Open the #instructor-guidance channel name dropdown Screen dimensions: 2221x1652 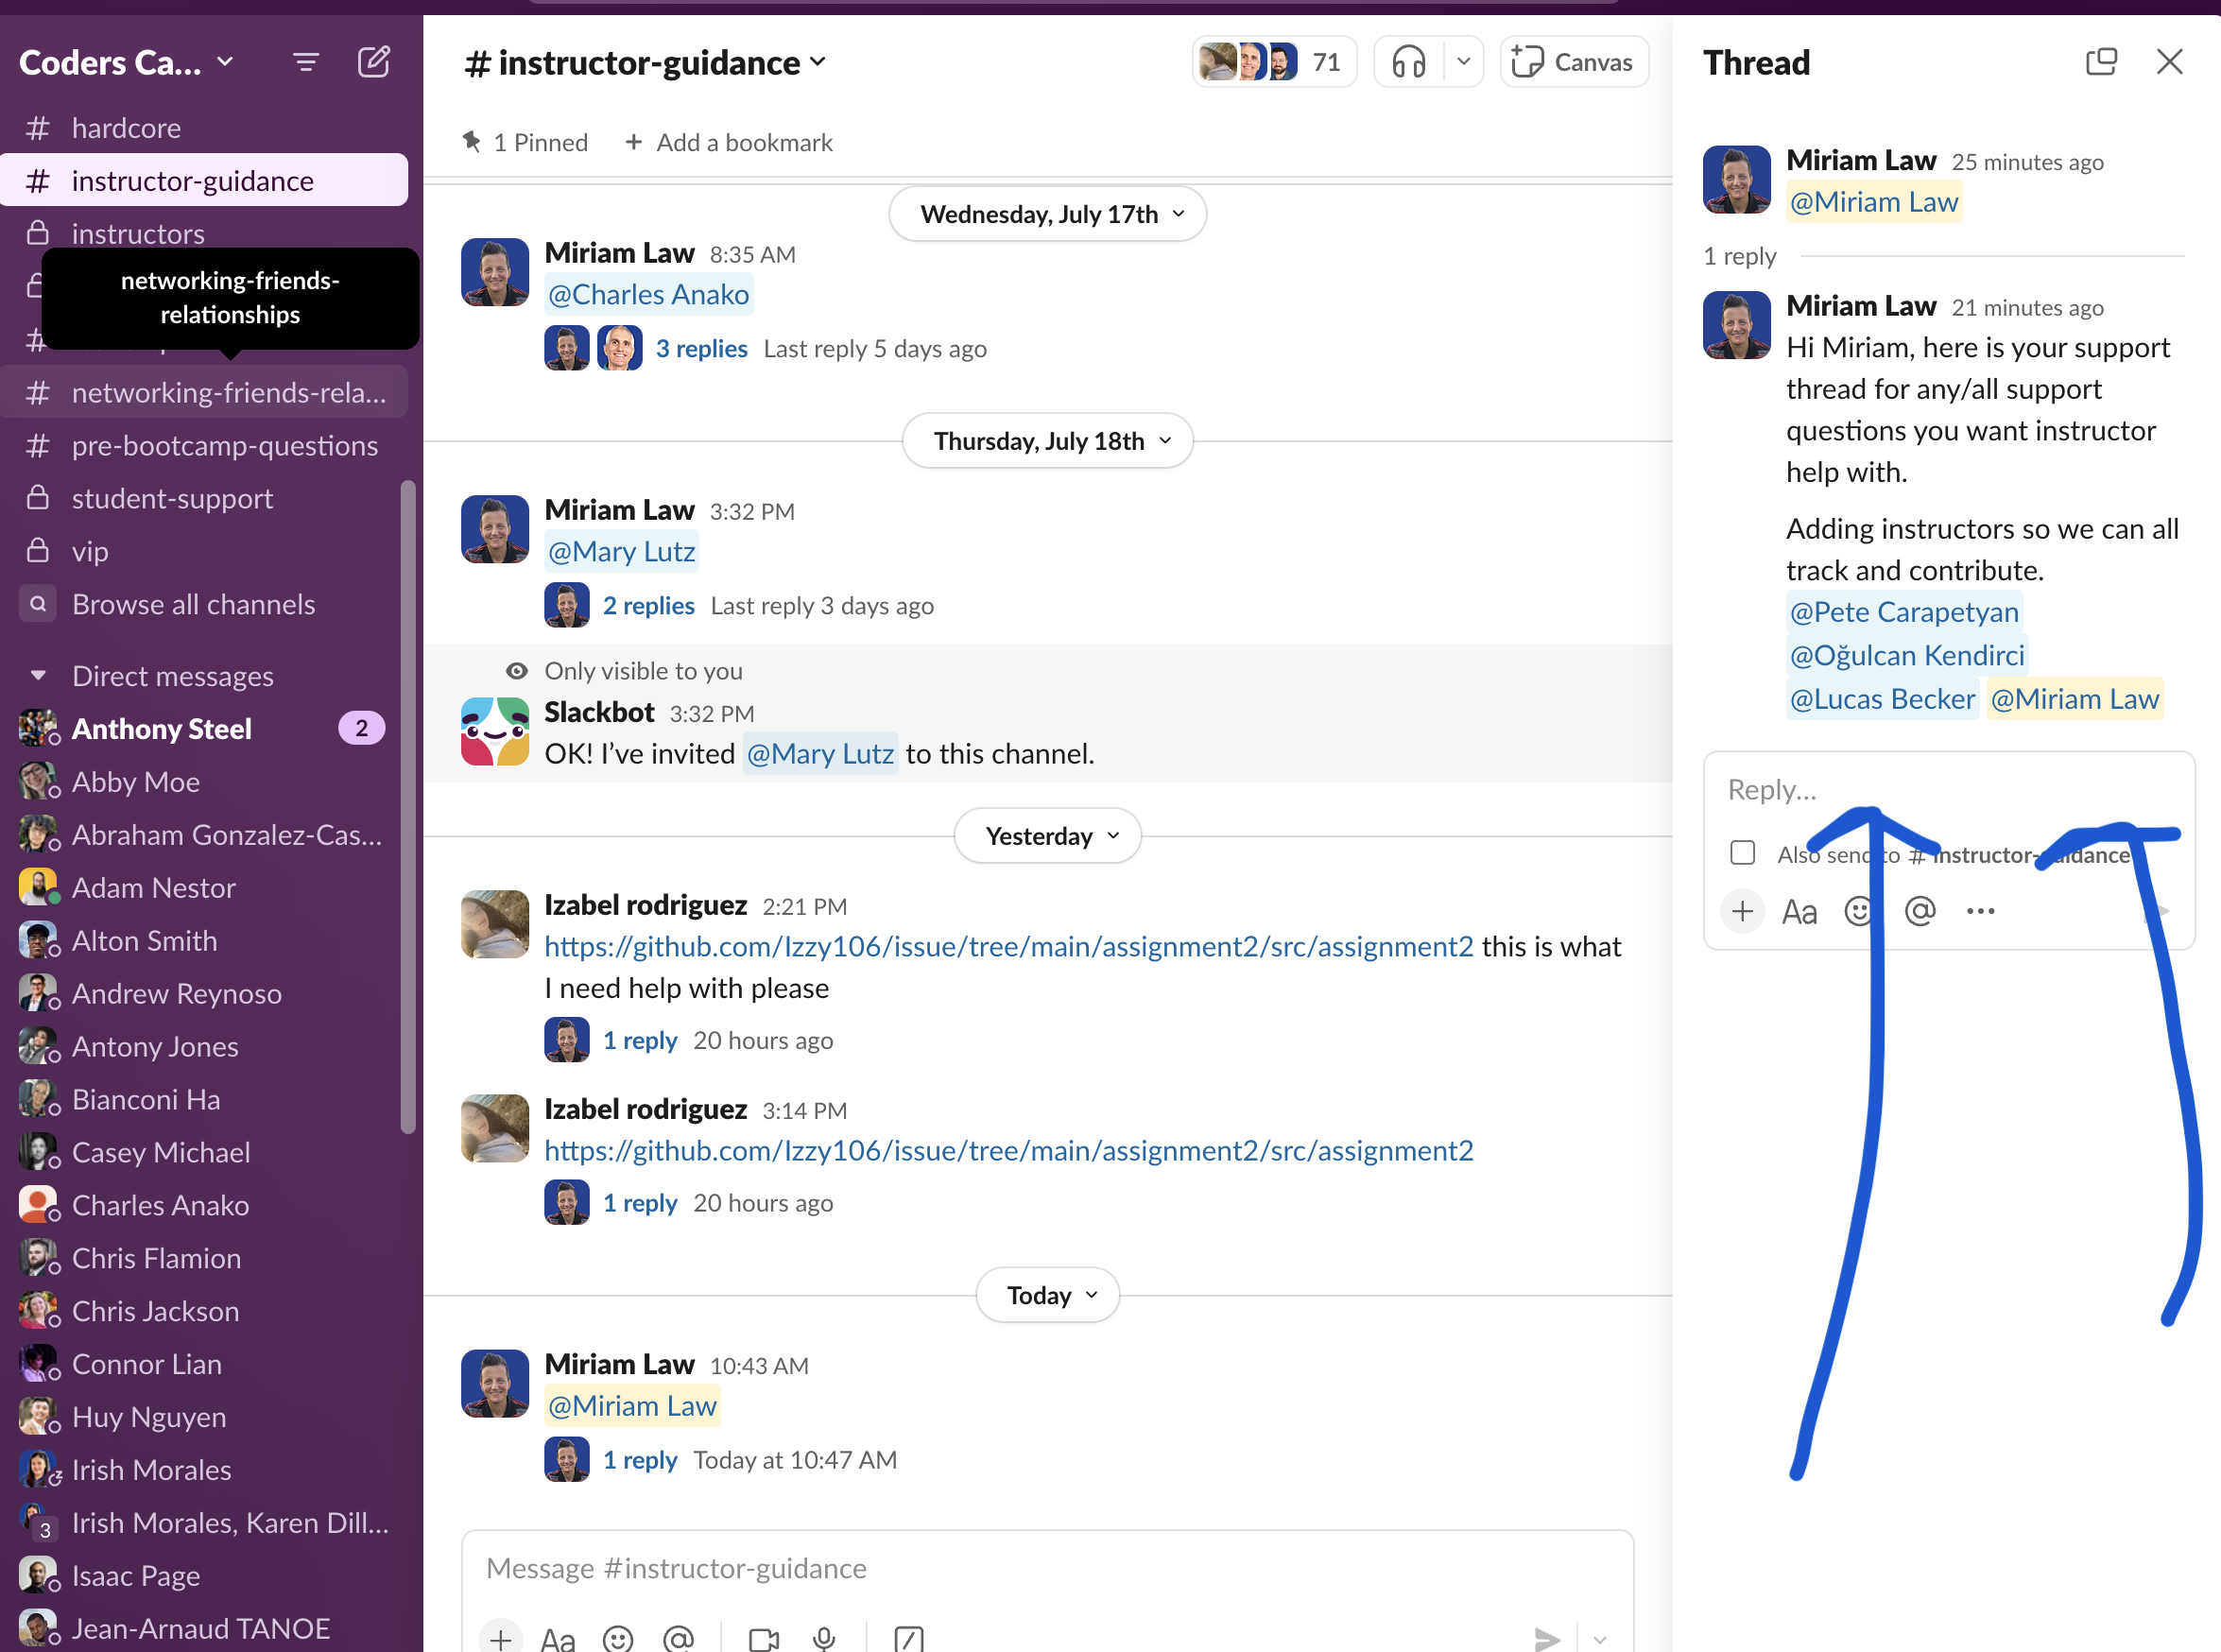(817, 62)
